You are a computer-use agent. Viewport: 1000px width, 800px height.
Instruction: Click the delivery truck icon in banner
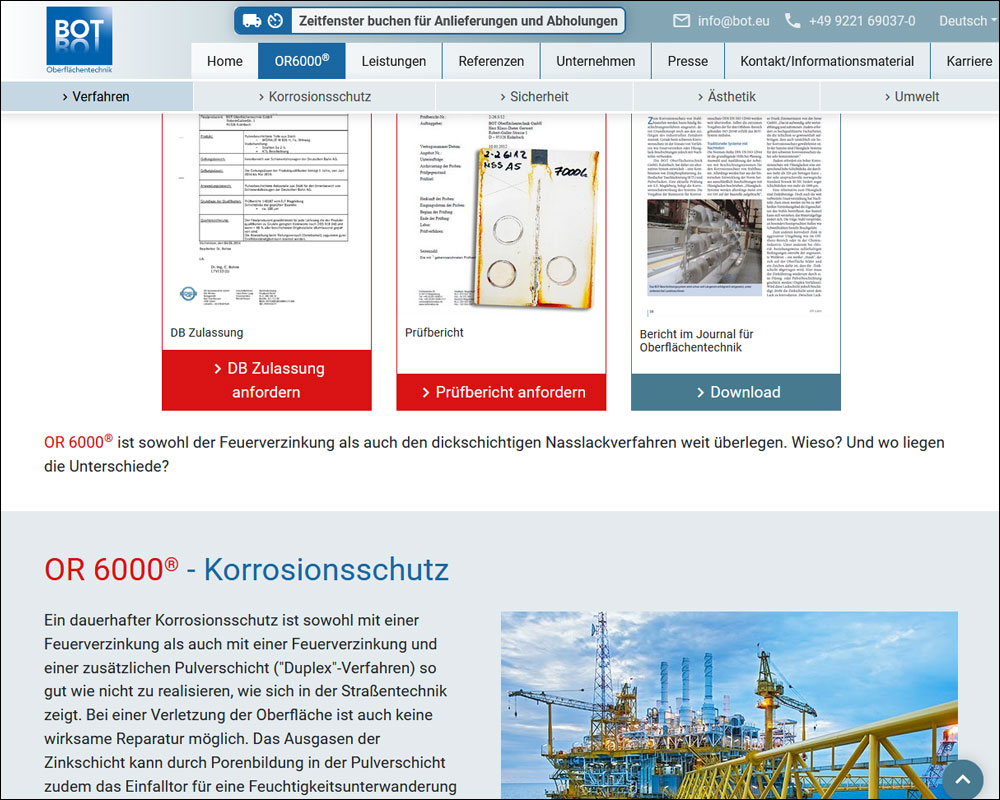(252, 20)
